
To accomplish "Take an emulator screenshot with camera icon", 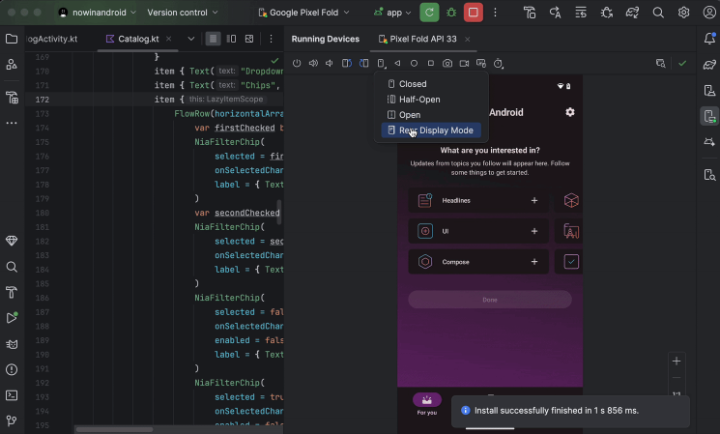I will (447, 63).
